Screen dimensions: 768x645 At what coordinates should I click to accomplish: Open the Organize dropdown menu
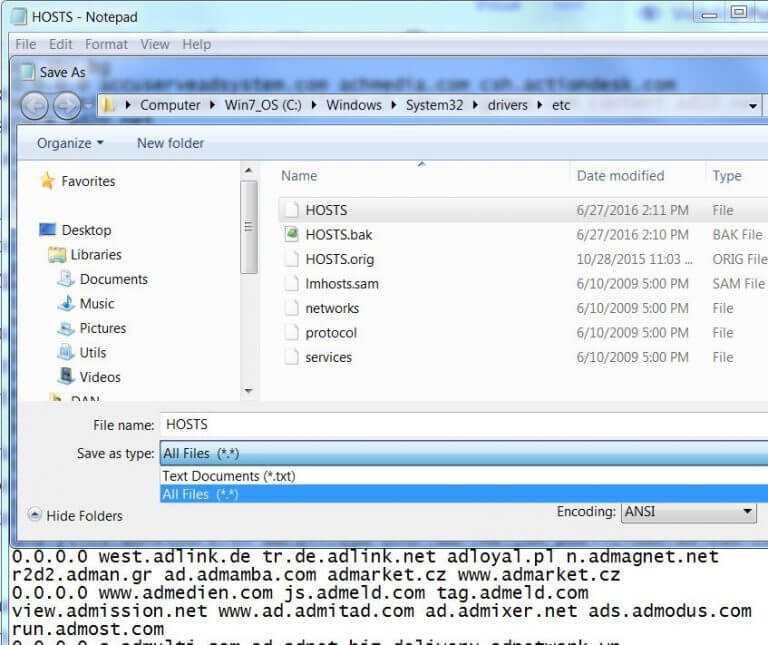(70, 143)
